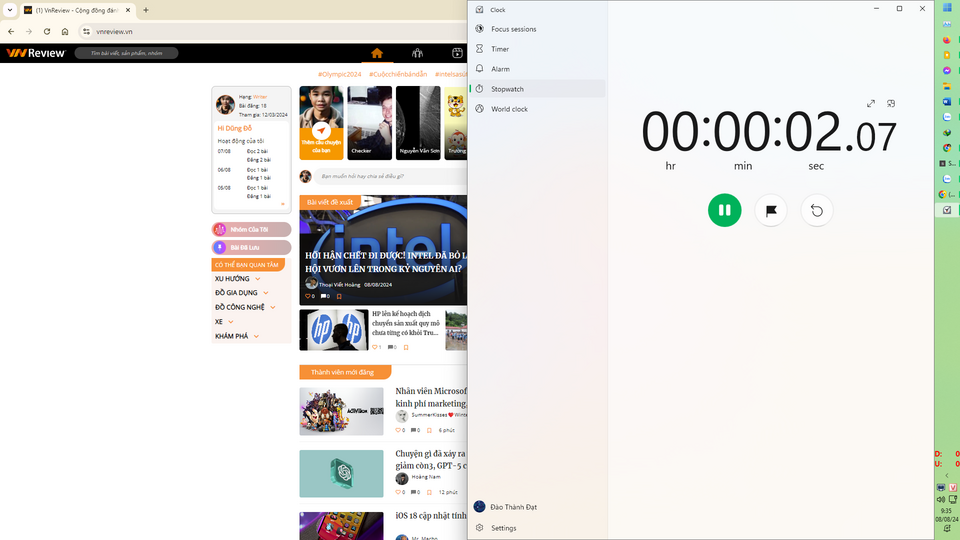Click the post input 'Bạn muốn hỏi hay chia sẻ'

391,176
